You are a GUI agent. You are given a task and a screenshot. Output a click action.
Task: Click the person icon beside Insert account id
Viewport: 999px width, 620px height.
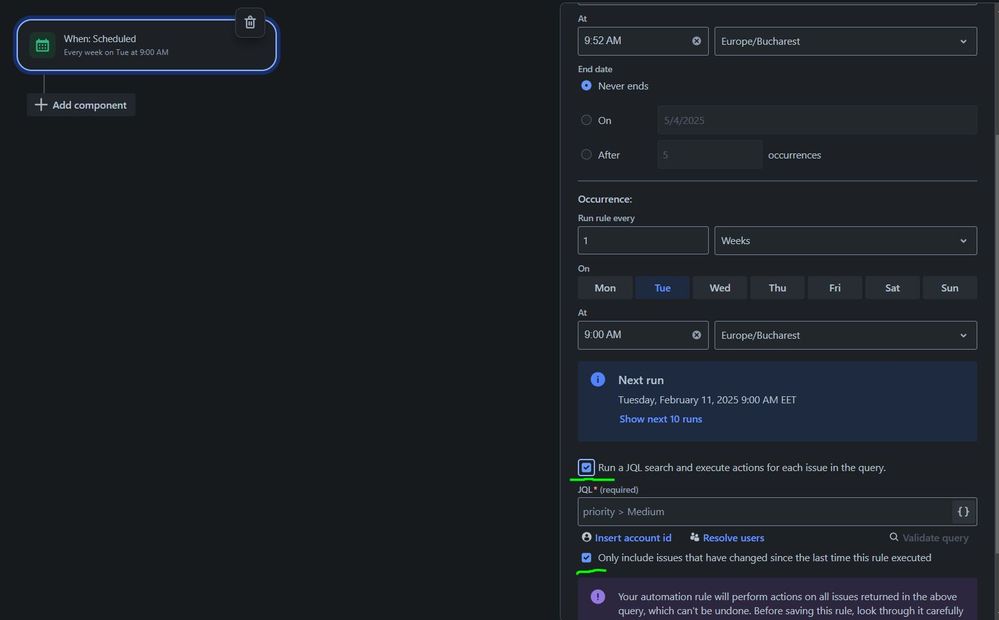point(586,537)
